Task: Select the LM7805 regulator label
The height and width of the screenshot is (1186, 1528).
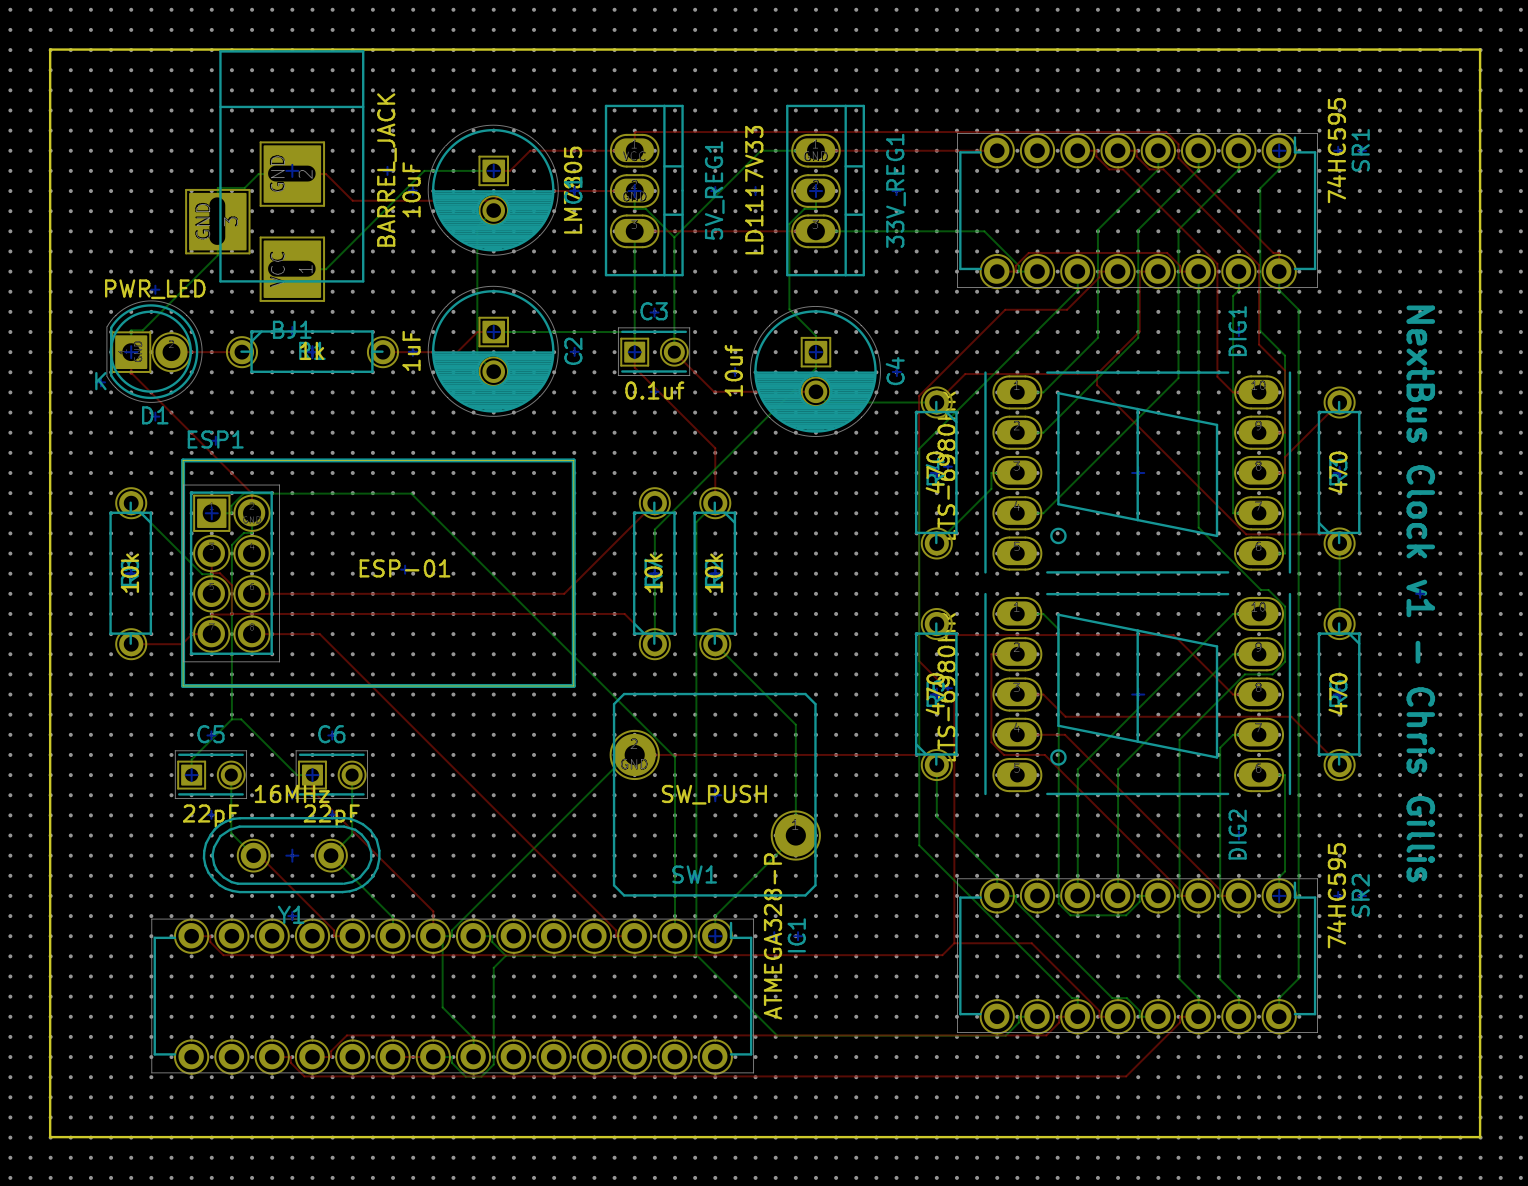Action: tap(573, 191)
